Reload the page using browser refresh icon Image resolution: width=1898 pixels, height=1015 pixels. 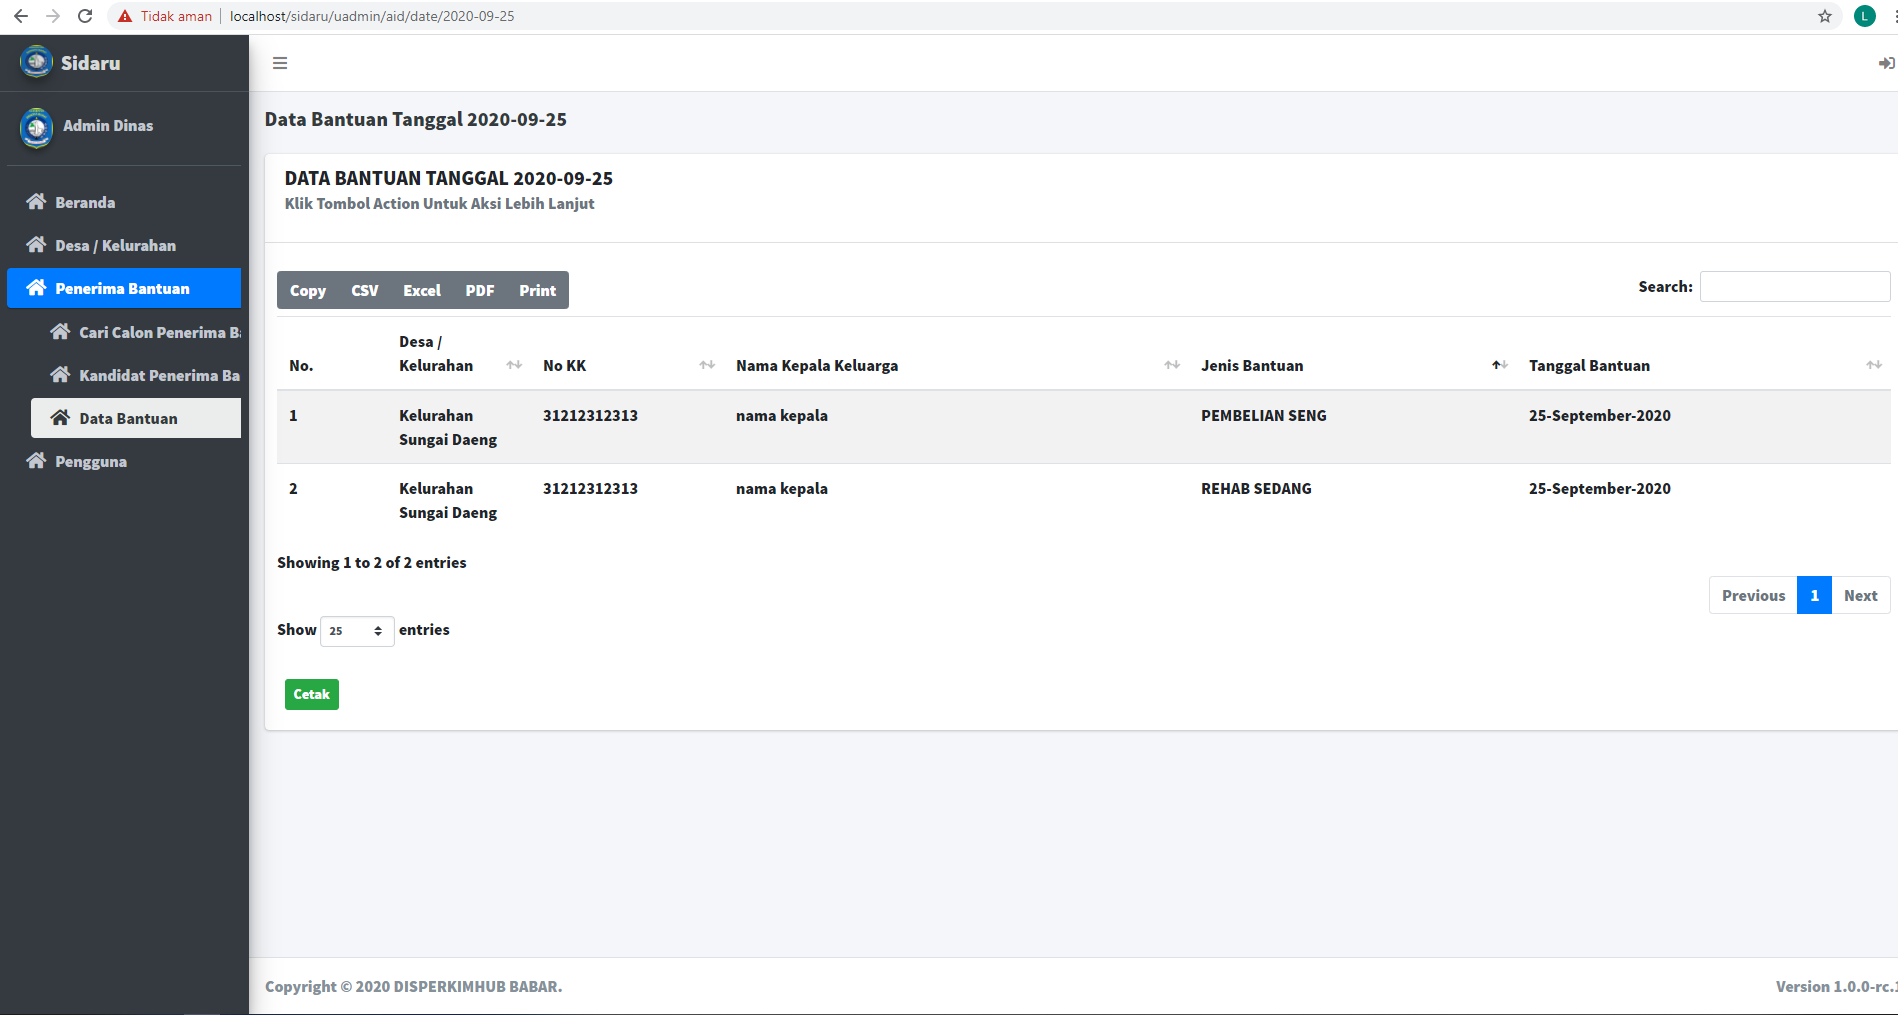[x=85, y=16]
